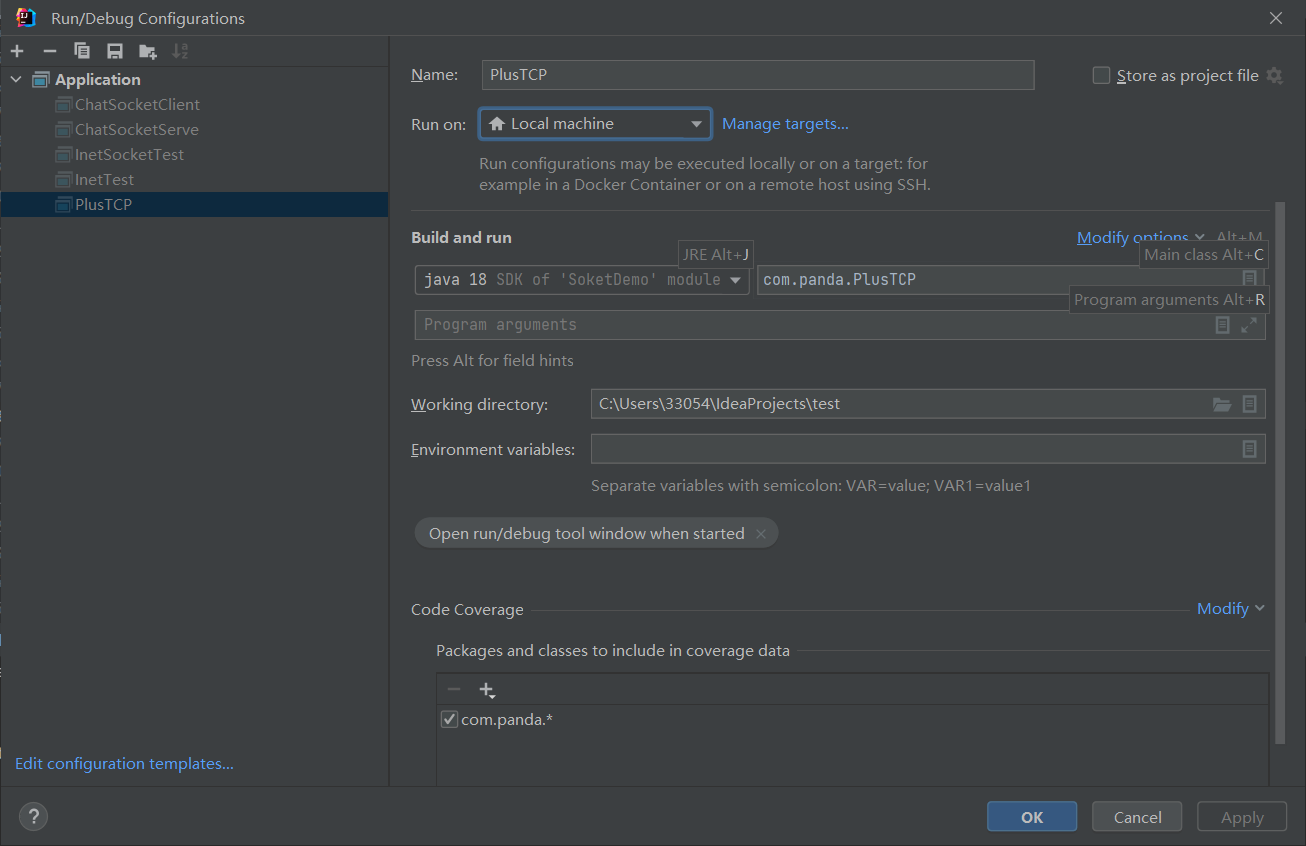Image resolution: width=1306 pixels, height=846 pixels.
Task: Open the Manage targets link
Action: [x=785, y=124]
